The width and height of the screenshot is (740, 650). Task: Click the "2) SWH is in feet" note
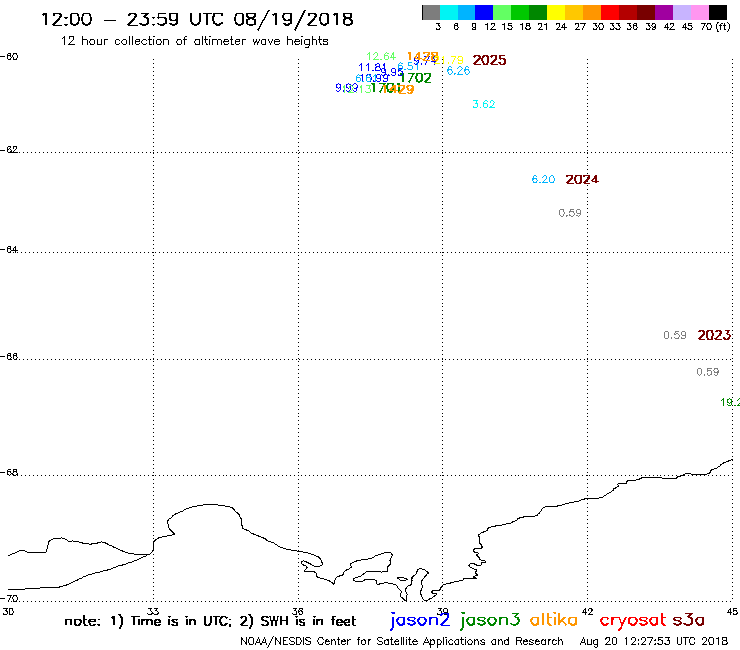coord(298,621)
